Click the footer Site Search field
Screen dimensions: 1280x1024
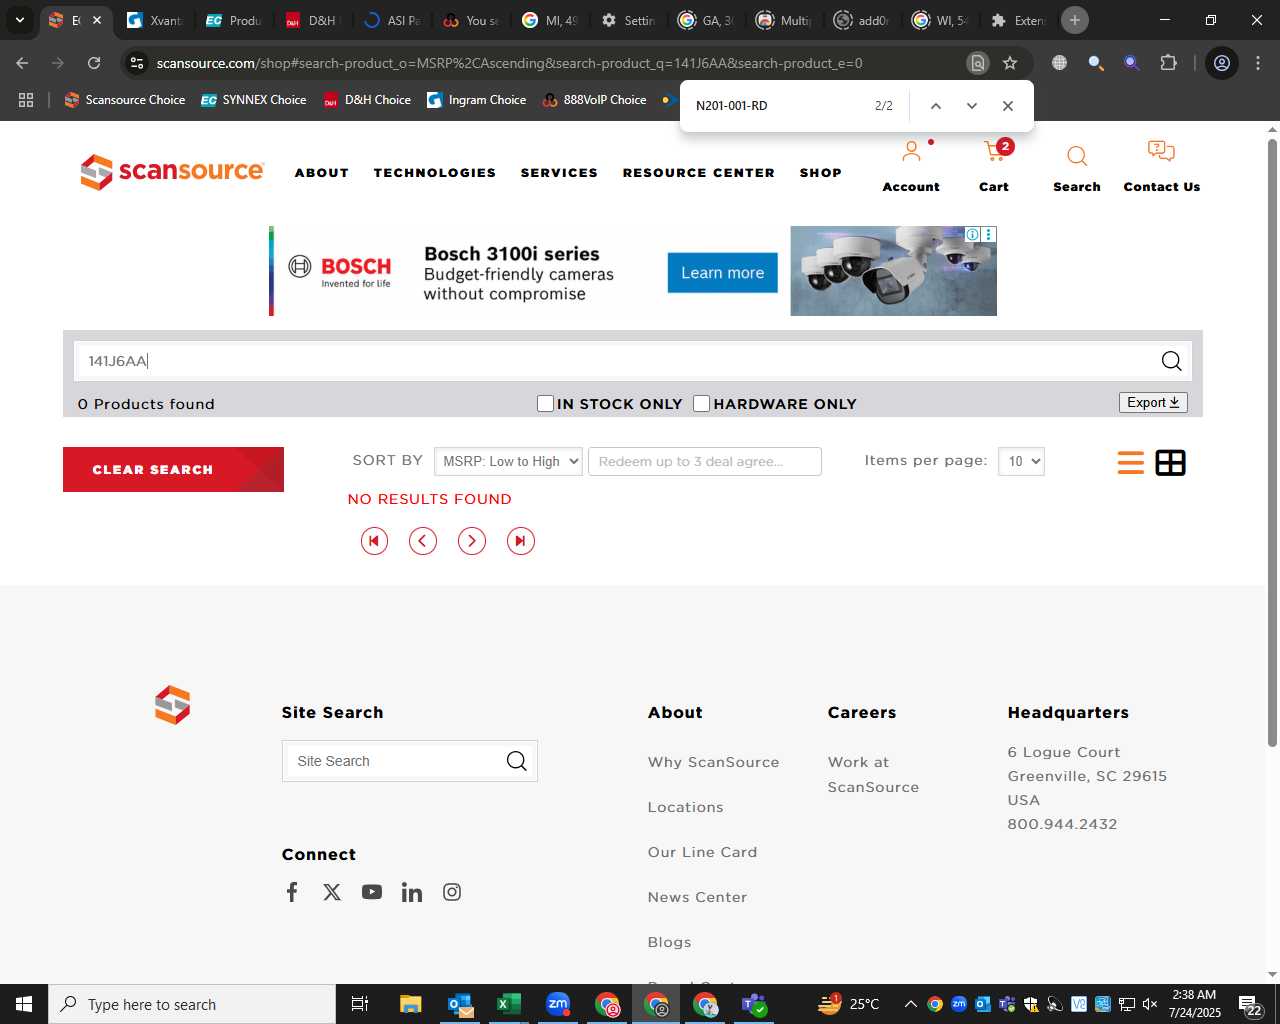click(x=395, y=761)
